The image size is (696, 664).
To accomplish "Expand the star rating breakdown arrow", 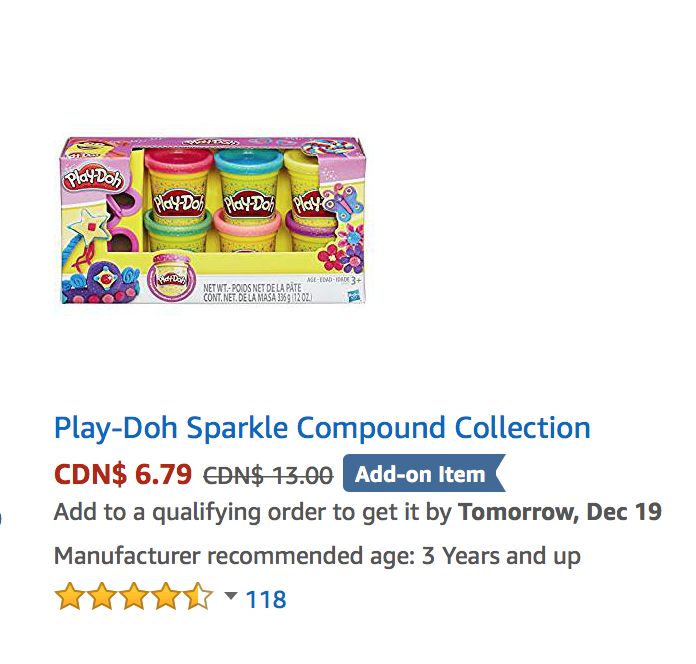I will point(231,595).
